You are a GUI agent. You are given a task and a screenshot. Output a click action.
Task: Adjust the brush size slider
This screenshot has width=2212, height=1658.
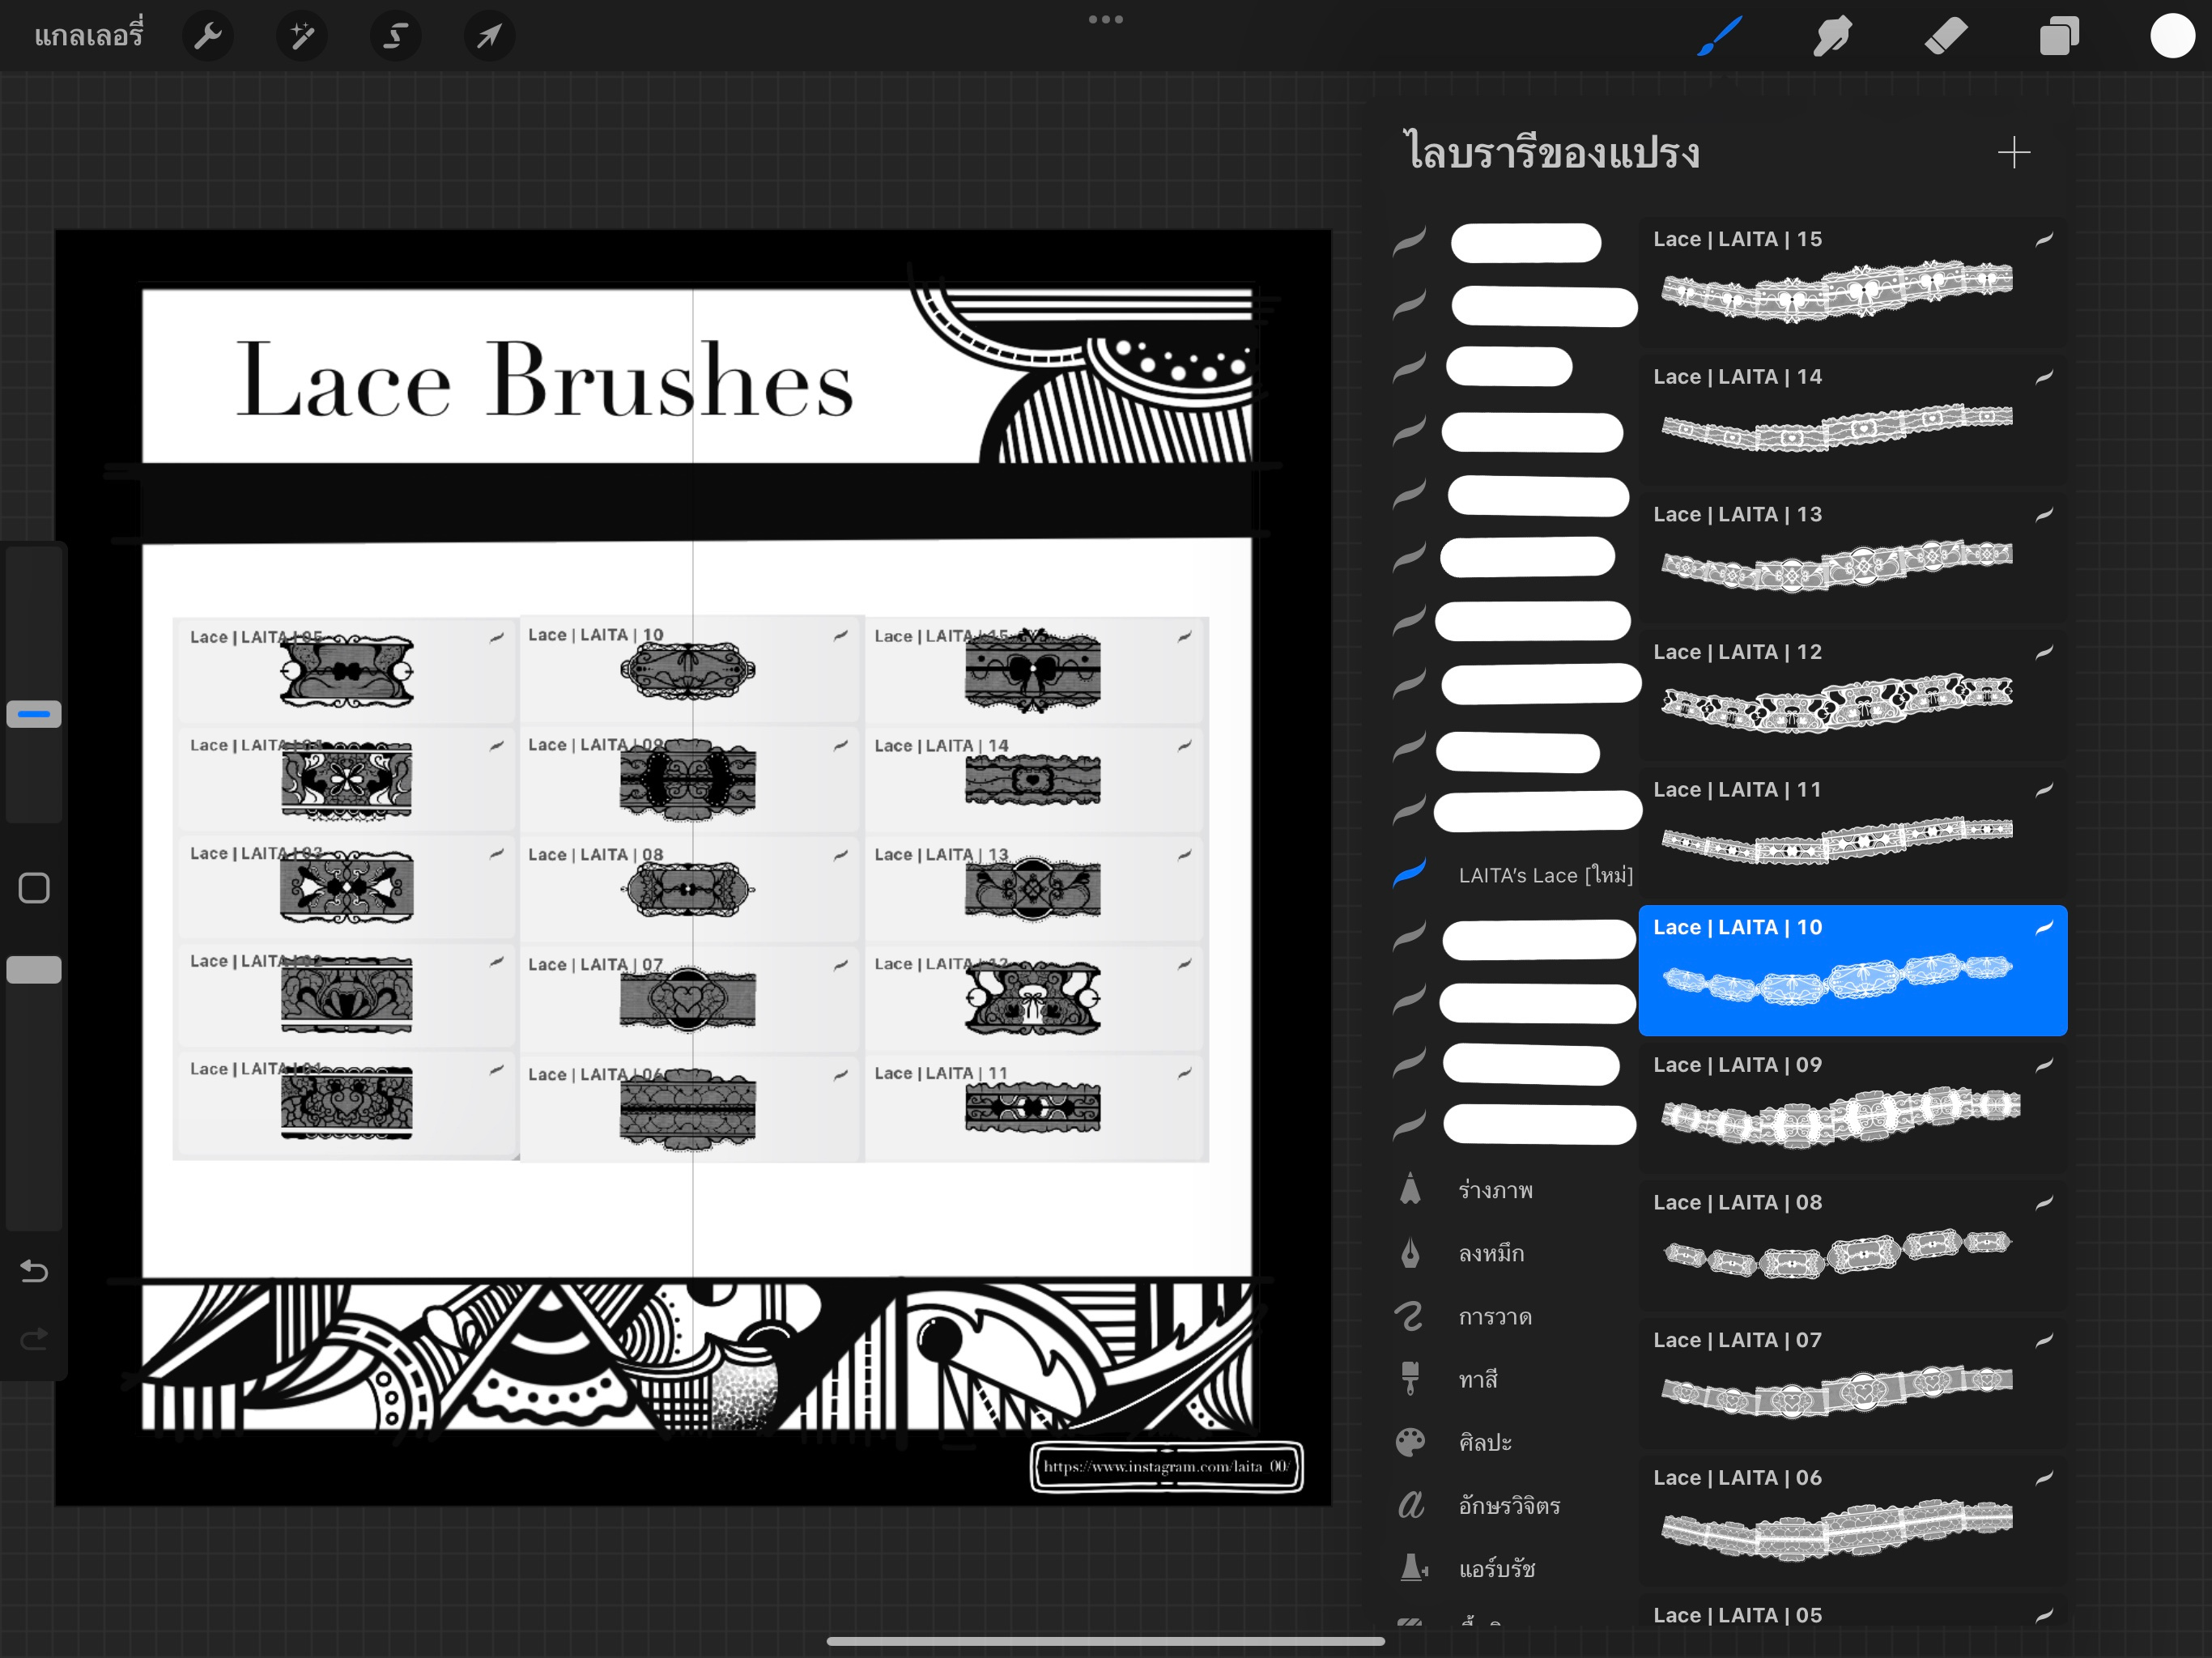coord(33,713)
